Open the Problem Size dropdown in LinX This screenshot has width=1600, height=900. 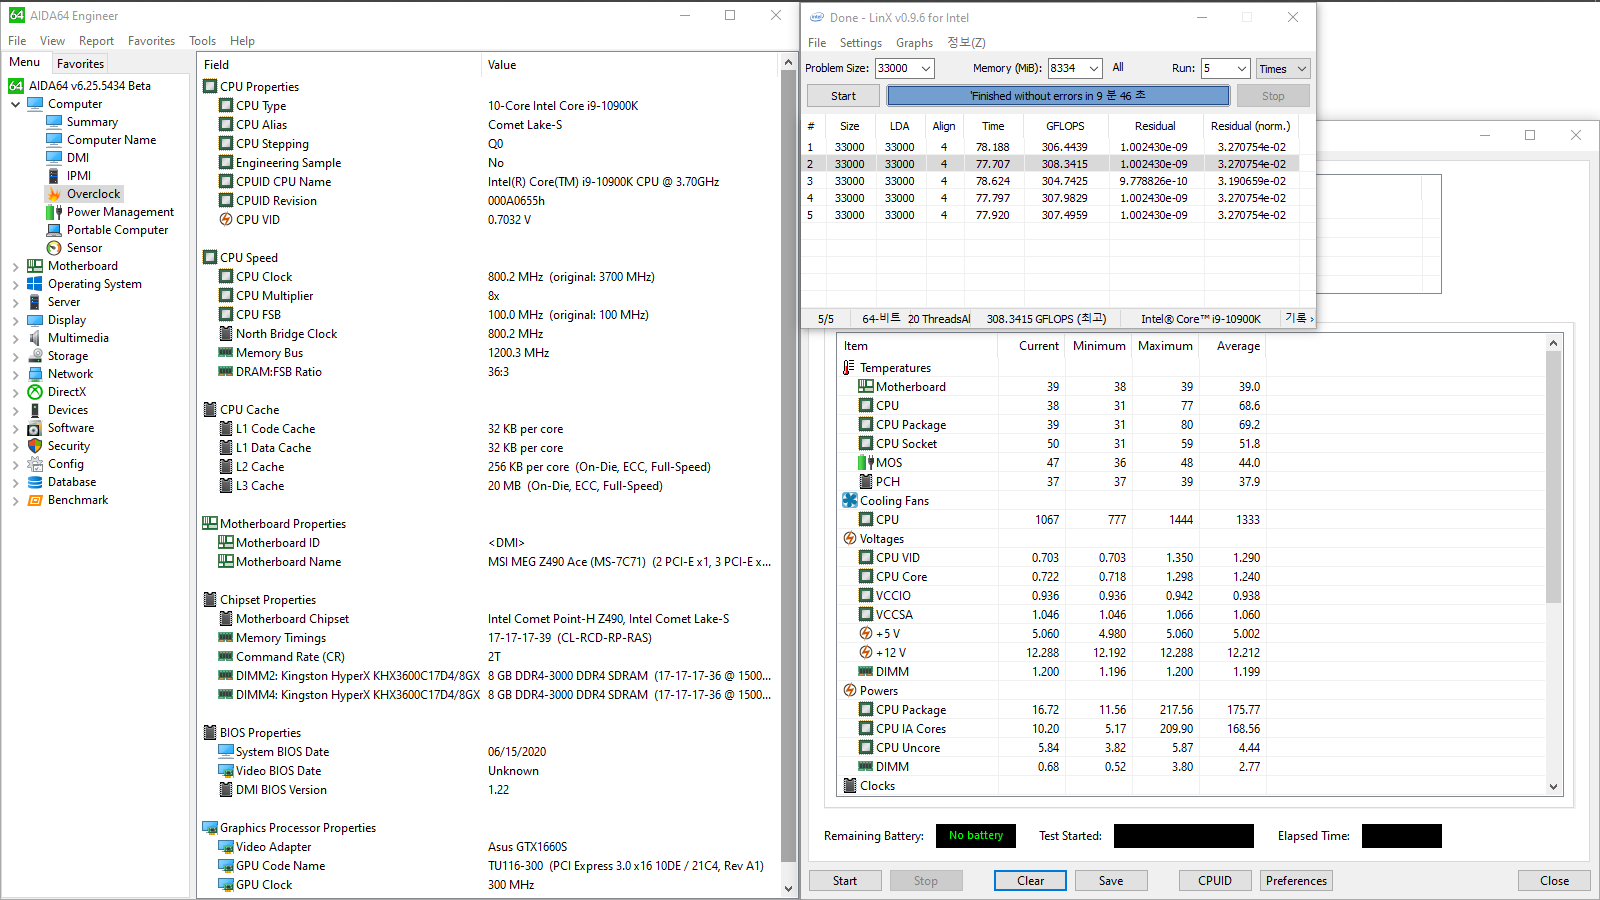pyautogui.click(x=926, y=68)
